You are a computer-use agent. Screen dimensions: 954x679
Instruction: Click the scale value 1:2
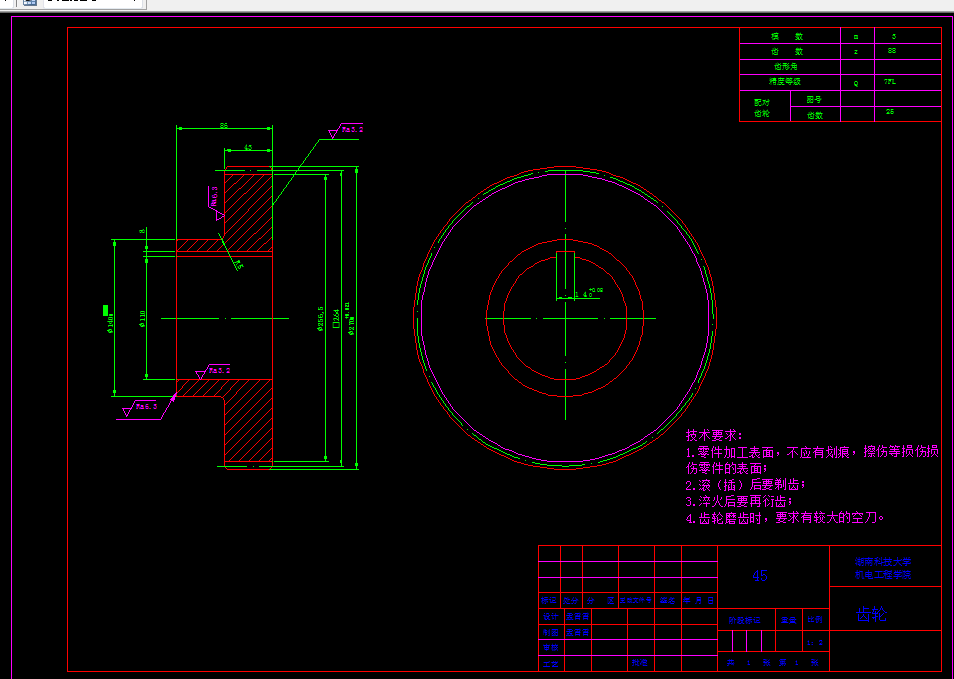815,642
